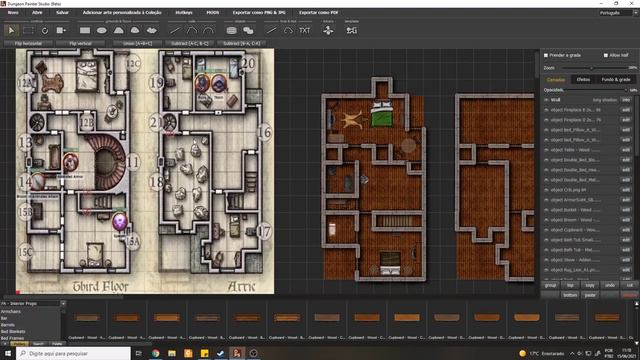Screen dimensions: 640x360
Task: Choose the straight wall line tool
Action: coord(175,31)
